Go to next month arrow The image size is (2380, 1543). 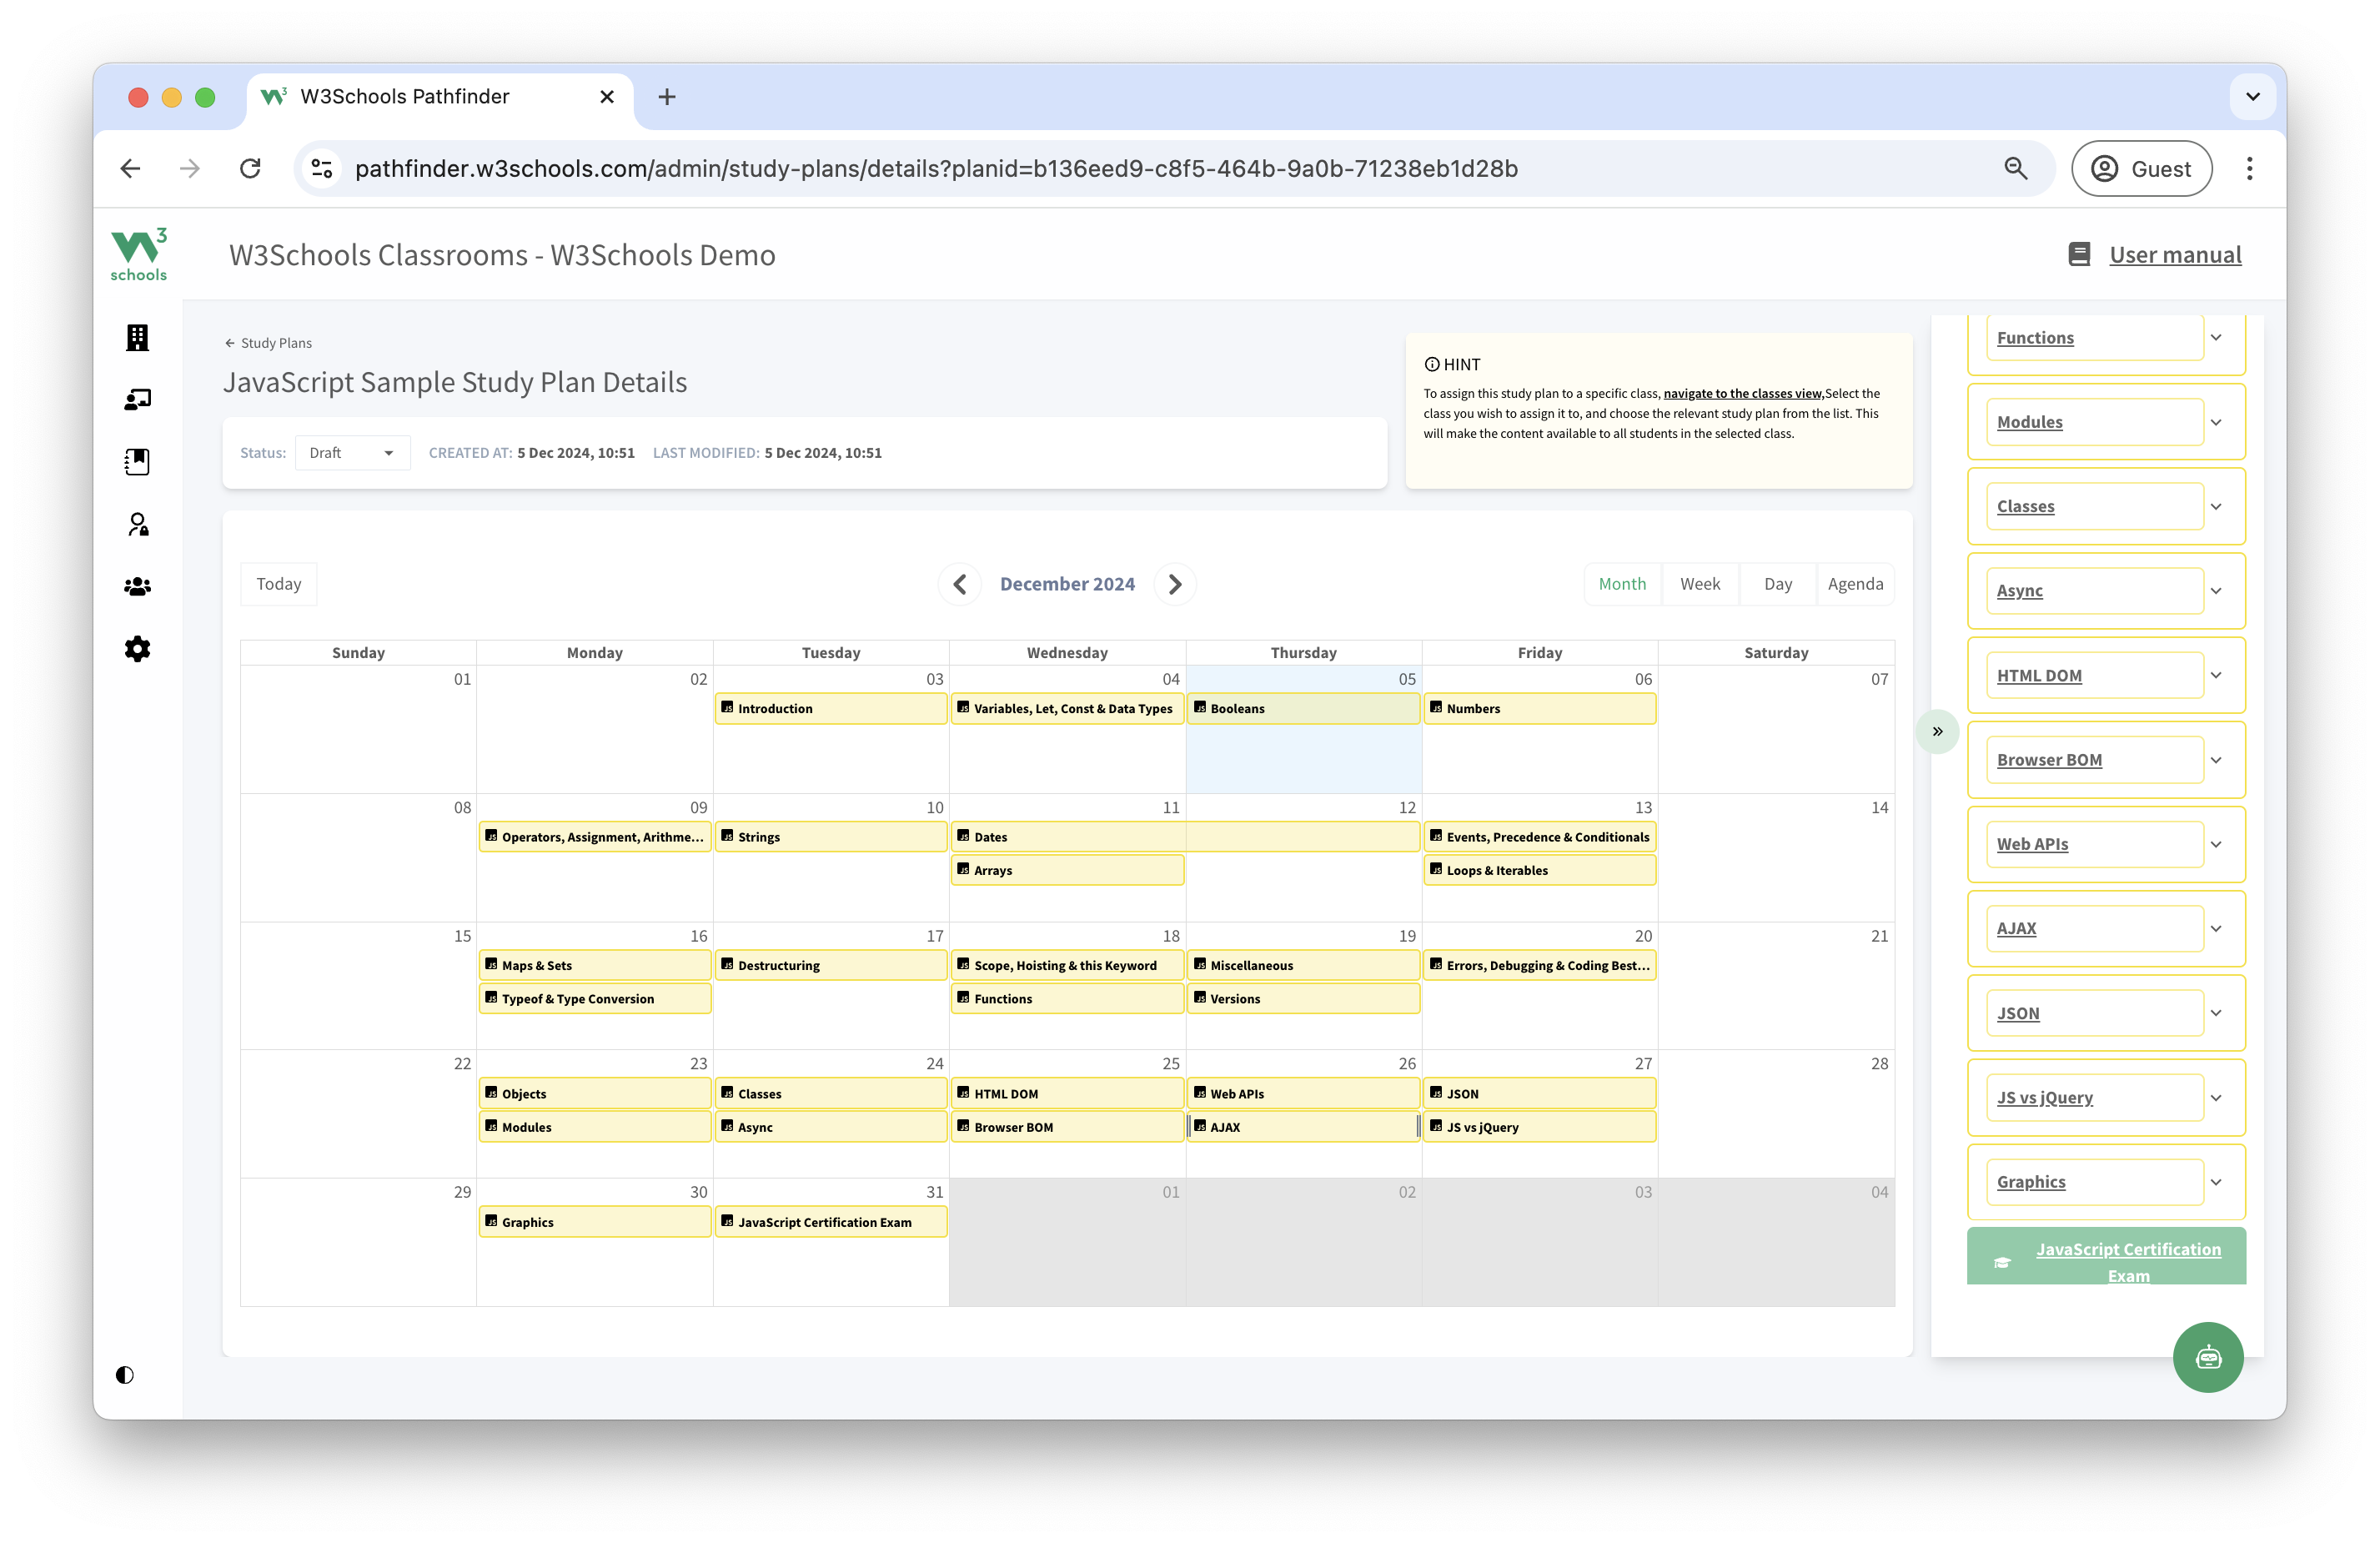coord(1175,584)
